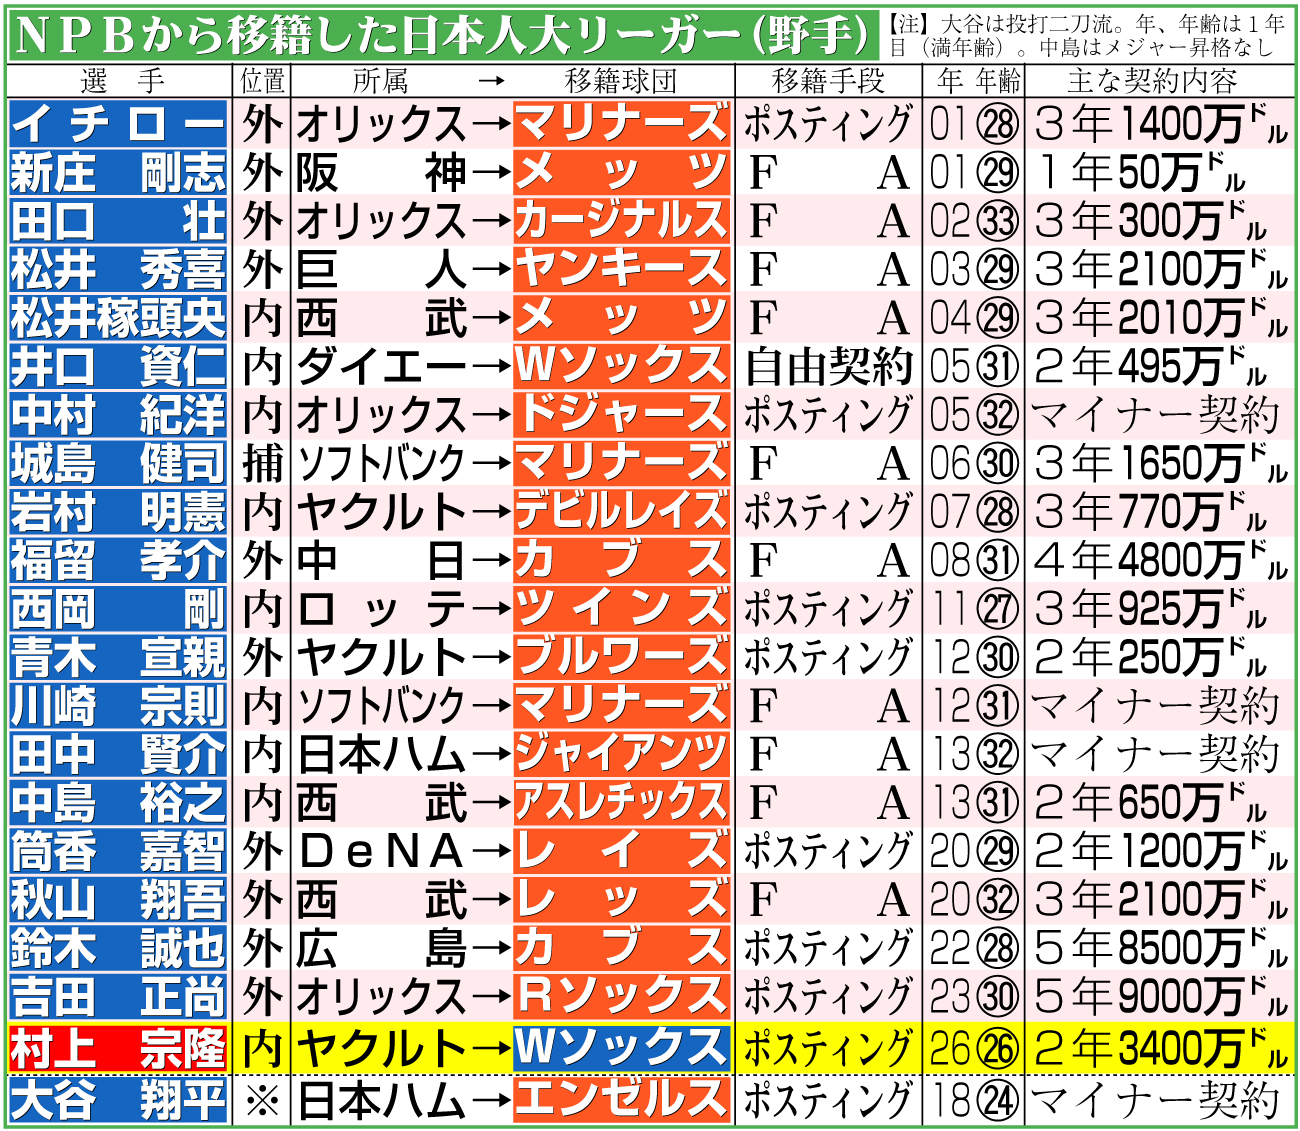1300x1131 pixels.
Task: Click the contract "2年495万ドル"
Action: point(1150,366)
